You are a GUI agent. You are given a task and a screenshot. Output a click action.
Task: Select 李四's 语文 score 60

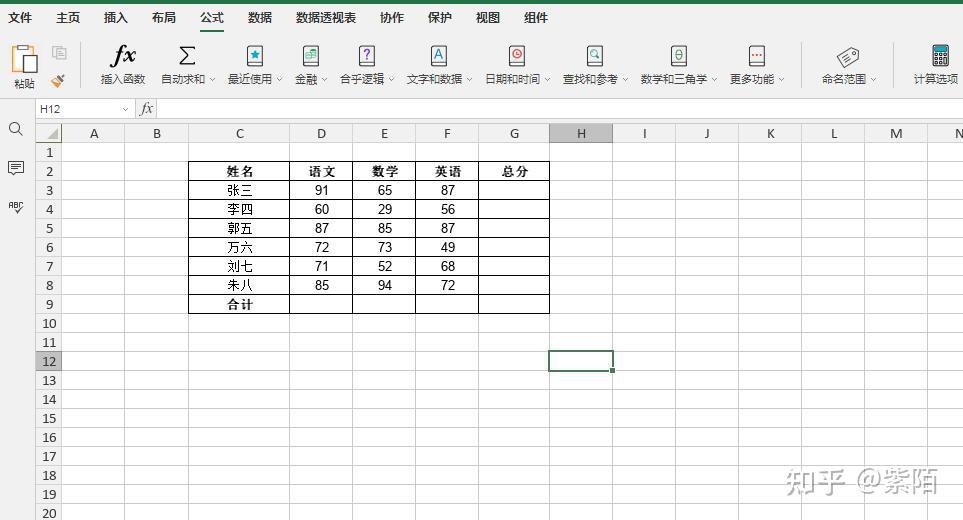(x=321, y=209)
